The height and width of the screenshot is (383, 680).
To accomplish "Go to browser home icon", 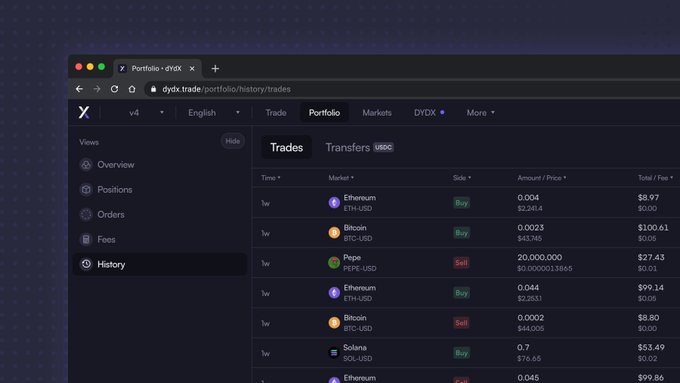I will (x=132, y=89).
